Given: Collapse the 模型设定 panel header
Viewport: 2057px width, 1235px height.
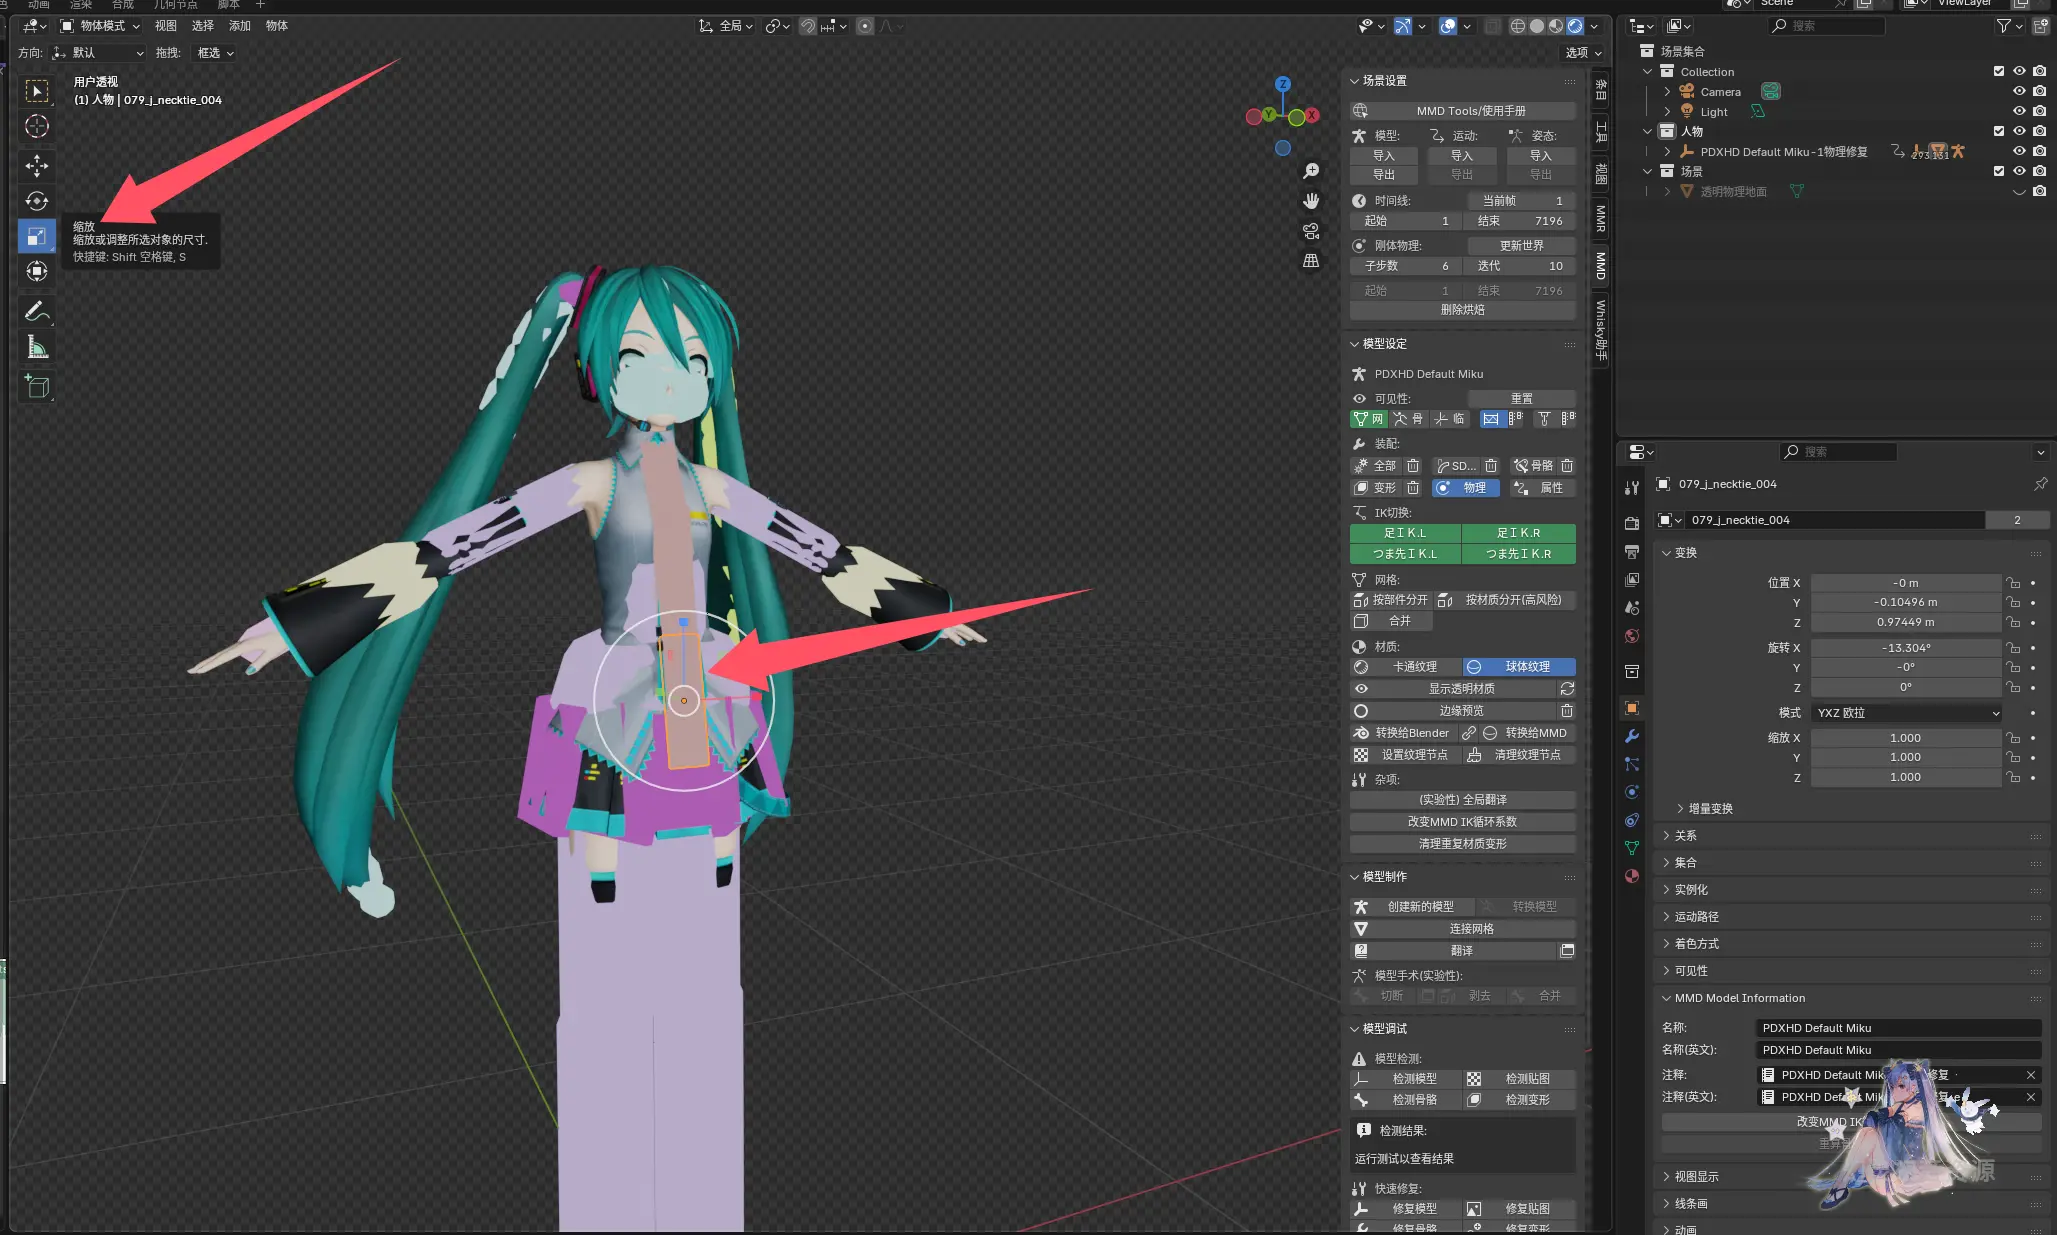Looking at the screenshot, I should pos(1385,344).
